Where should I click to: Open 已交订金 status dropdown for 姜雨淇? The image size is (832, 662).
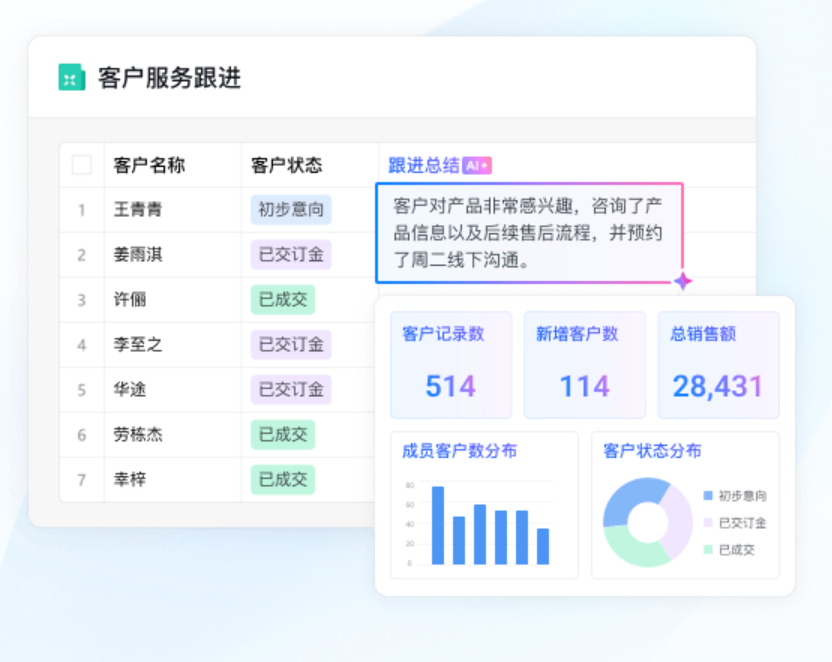[x=290, y=255]
